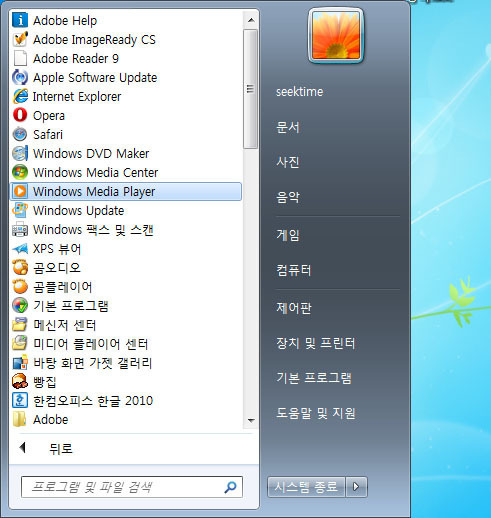Click the user account flower picture

pos(336,36)
